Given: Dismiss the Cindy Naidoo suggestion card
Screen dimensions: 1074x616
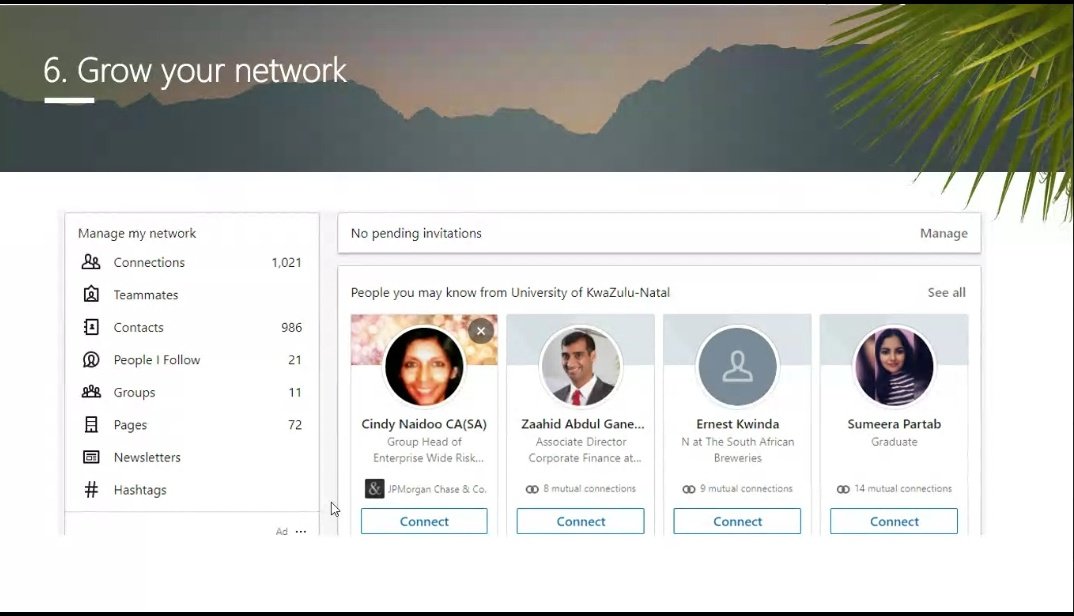Looking at the screenshot, I should 481,331.
